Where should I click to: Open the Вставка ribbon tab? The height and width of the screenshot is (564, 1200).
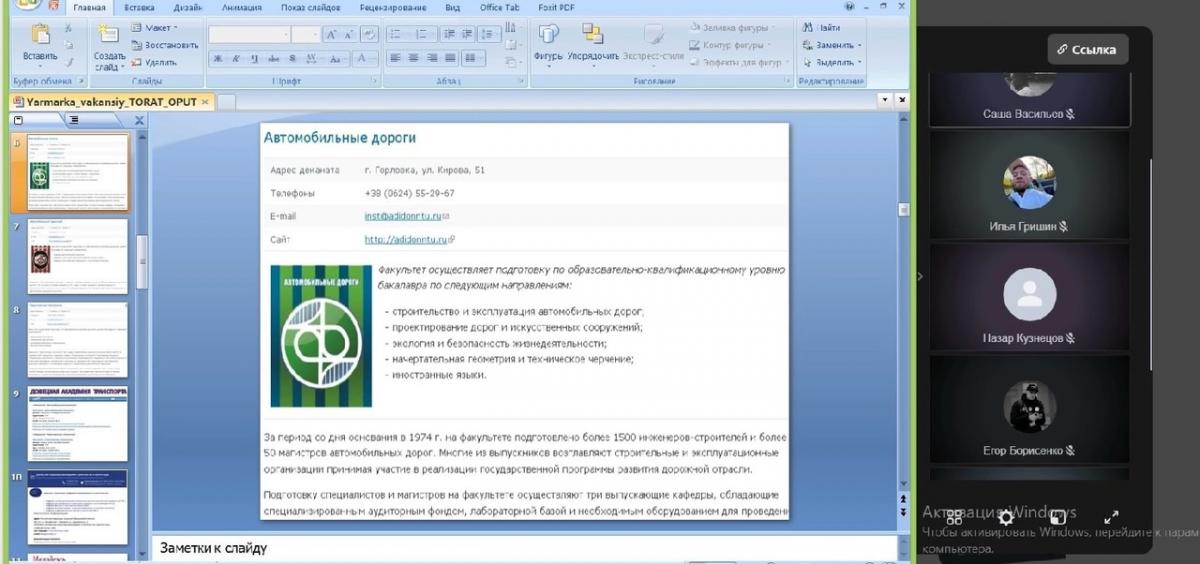pyautogui.click(x=139, y=7)
